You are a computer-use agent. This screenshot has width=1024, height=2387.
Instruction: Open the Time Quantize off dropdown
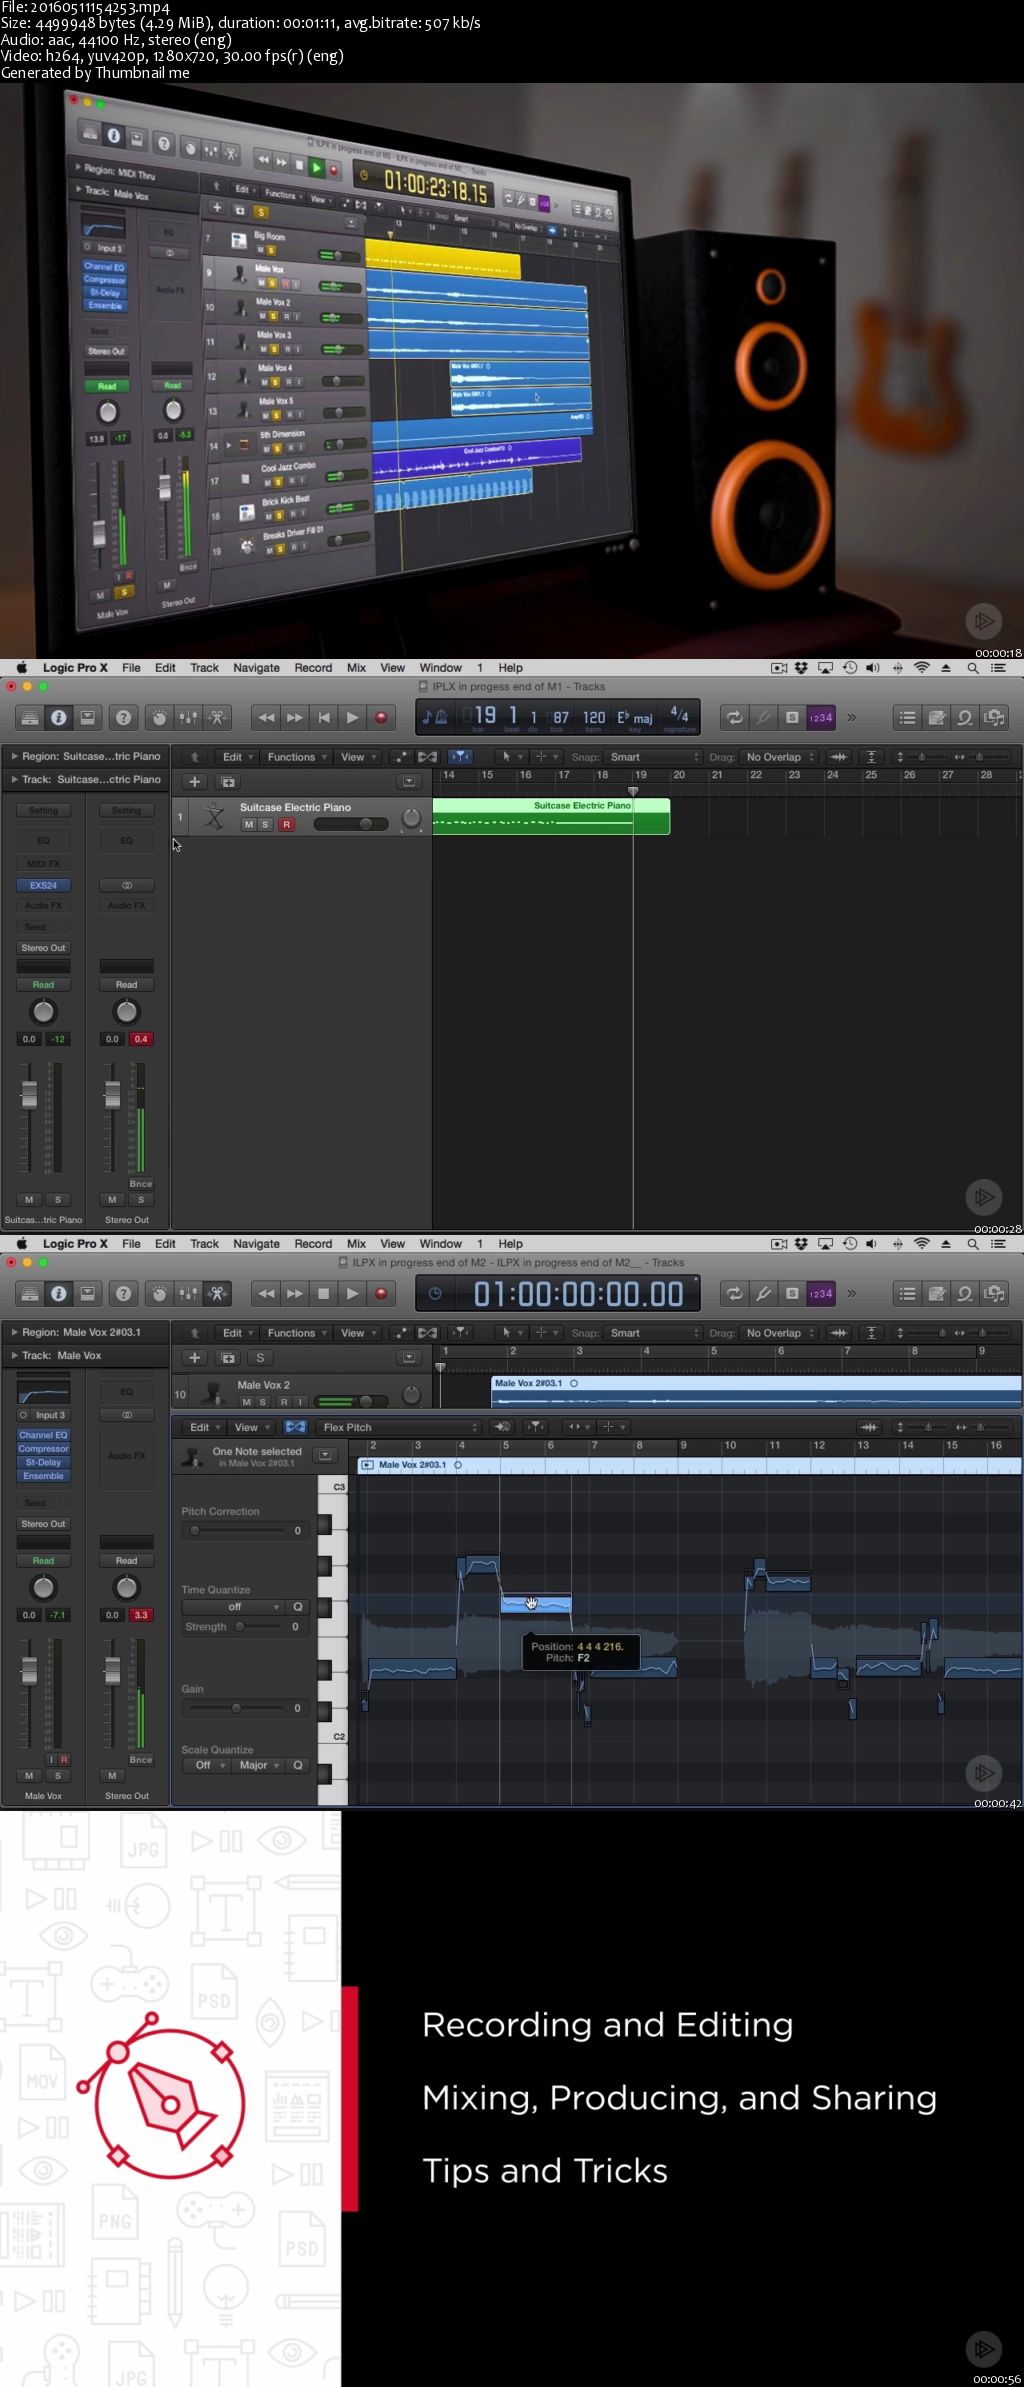point(235,1607)
